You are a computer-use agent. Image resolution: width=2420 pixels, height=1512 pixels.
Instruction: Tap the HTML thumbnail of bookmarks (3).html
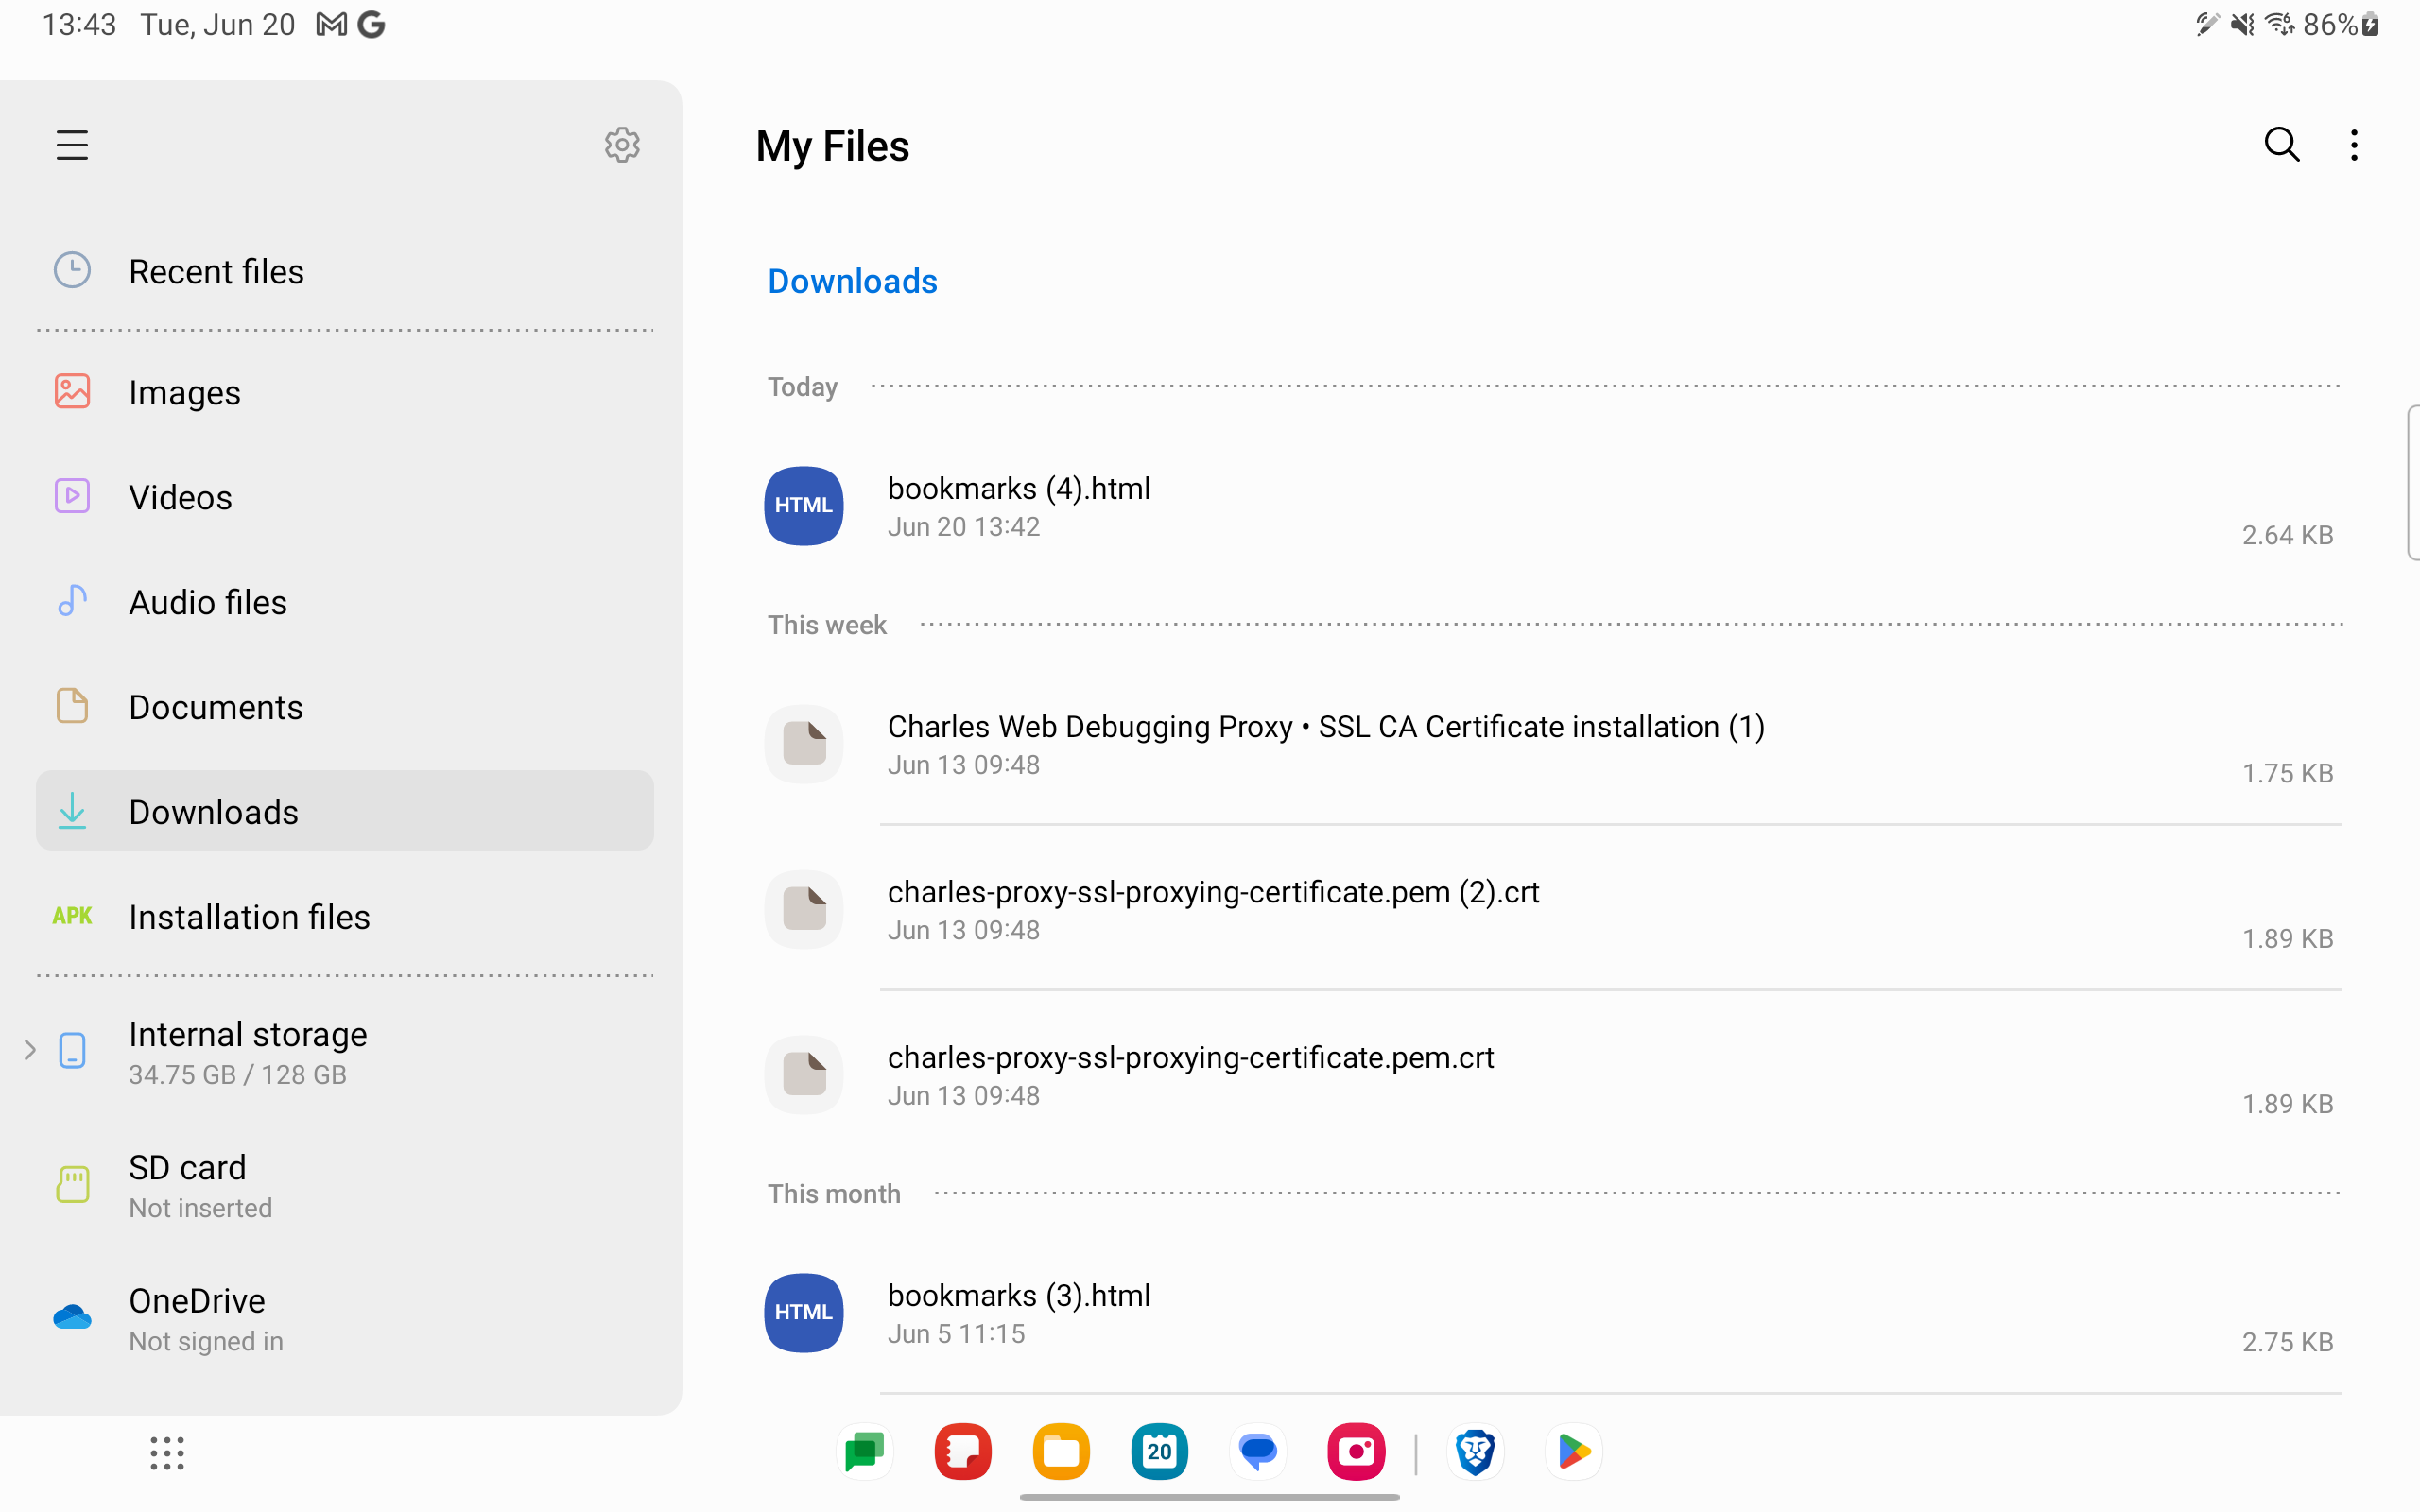(803, 1312)
